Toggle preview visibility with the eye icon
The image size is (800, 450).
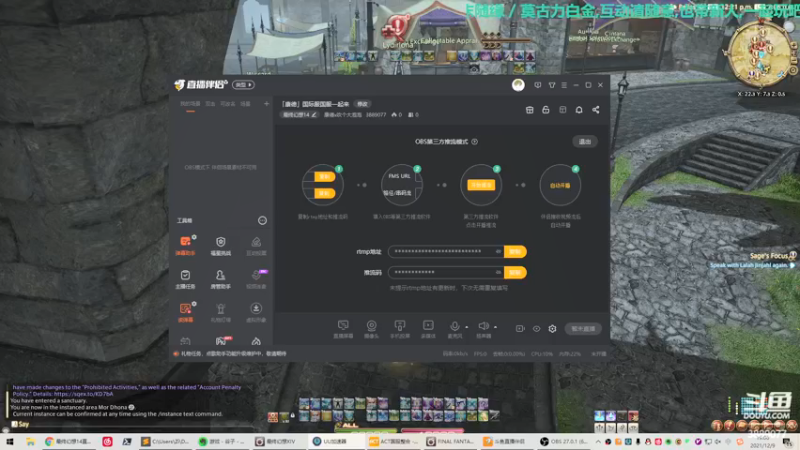536,329
